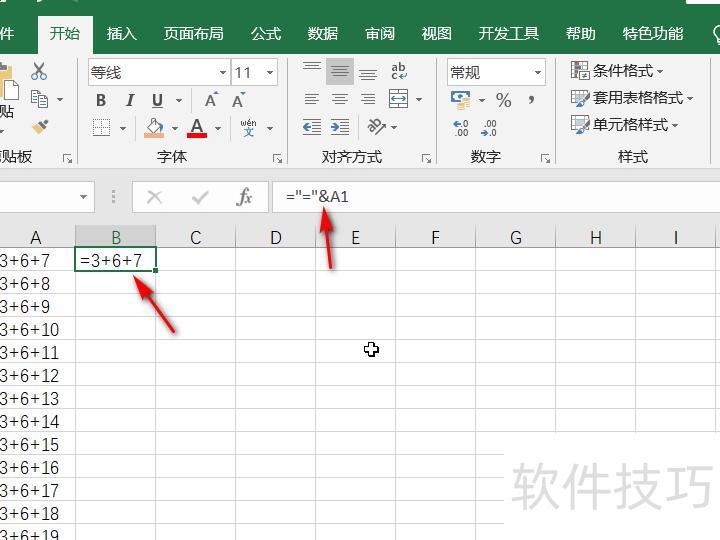Select bottom align icon
This screenshot has width=720, height=540.
pos(368,72)
